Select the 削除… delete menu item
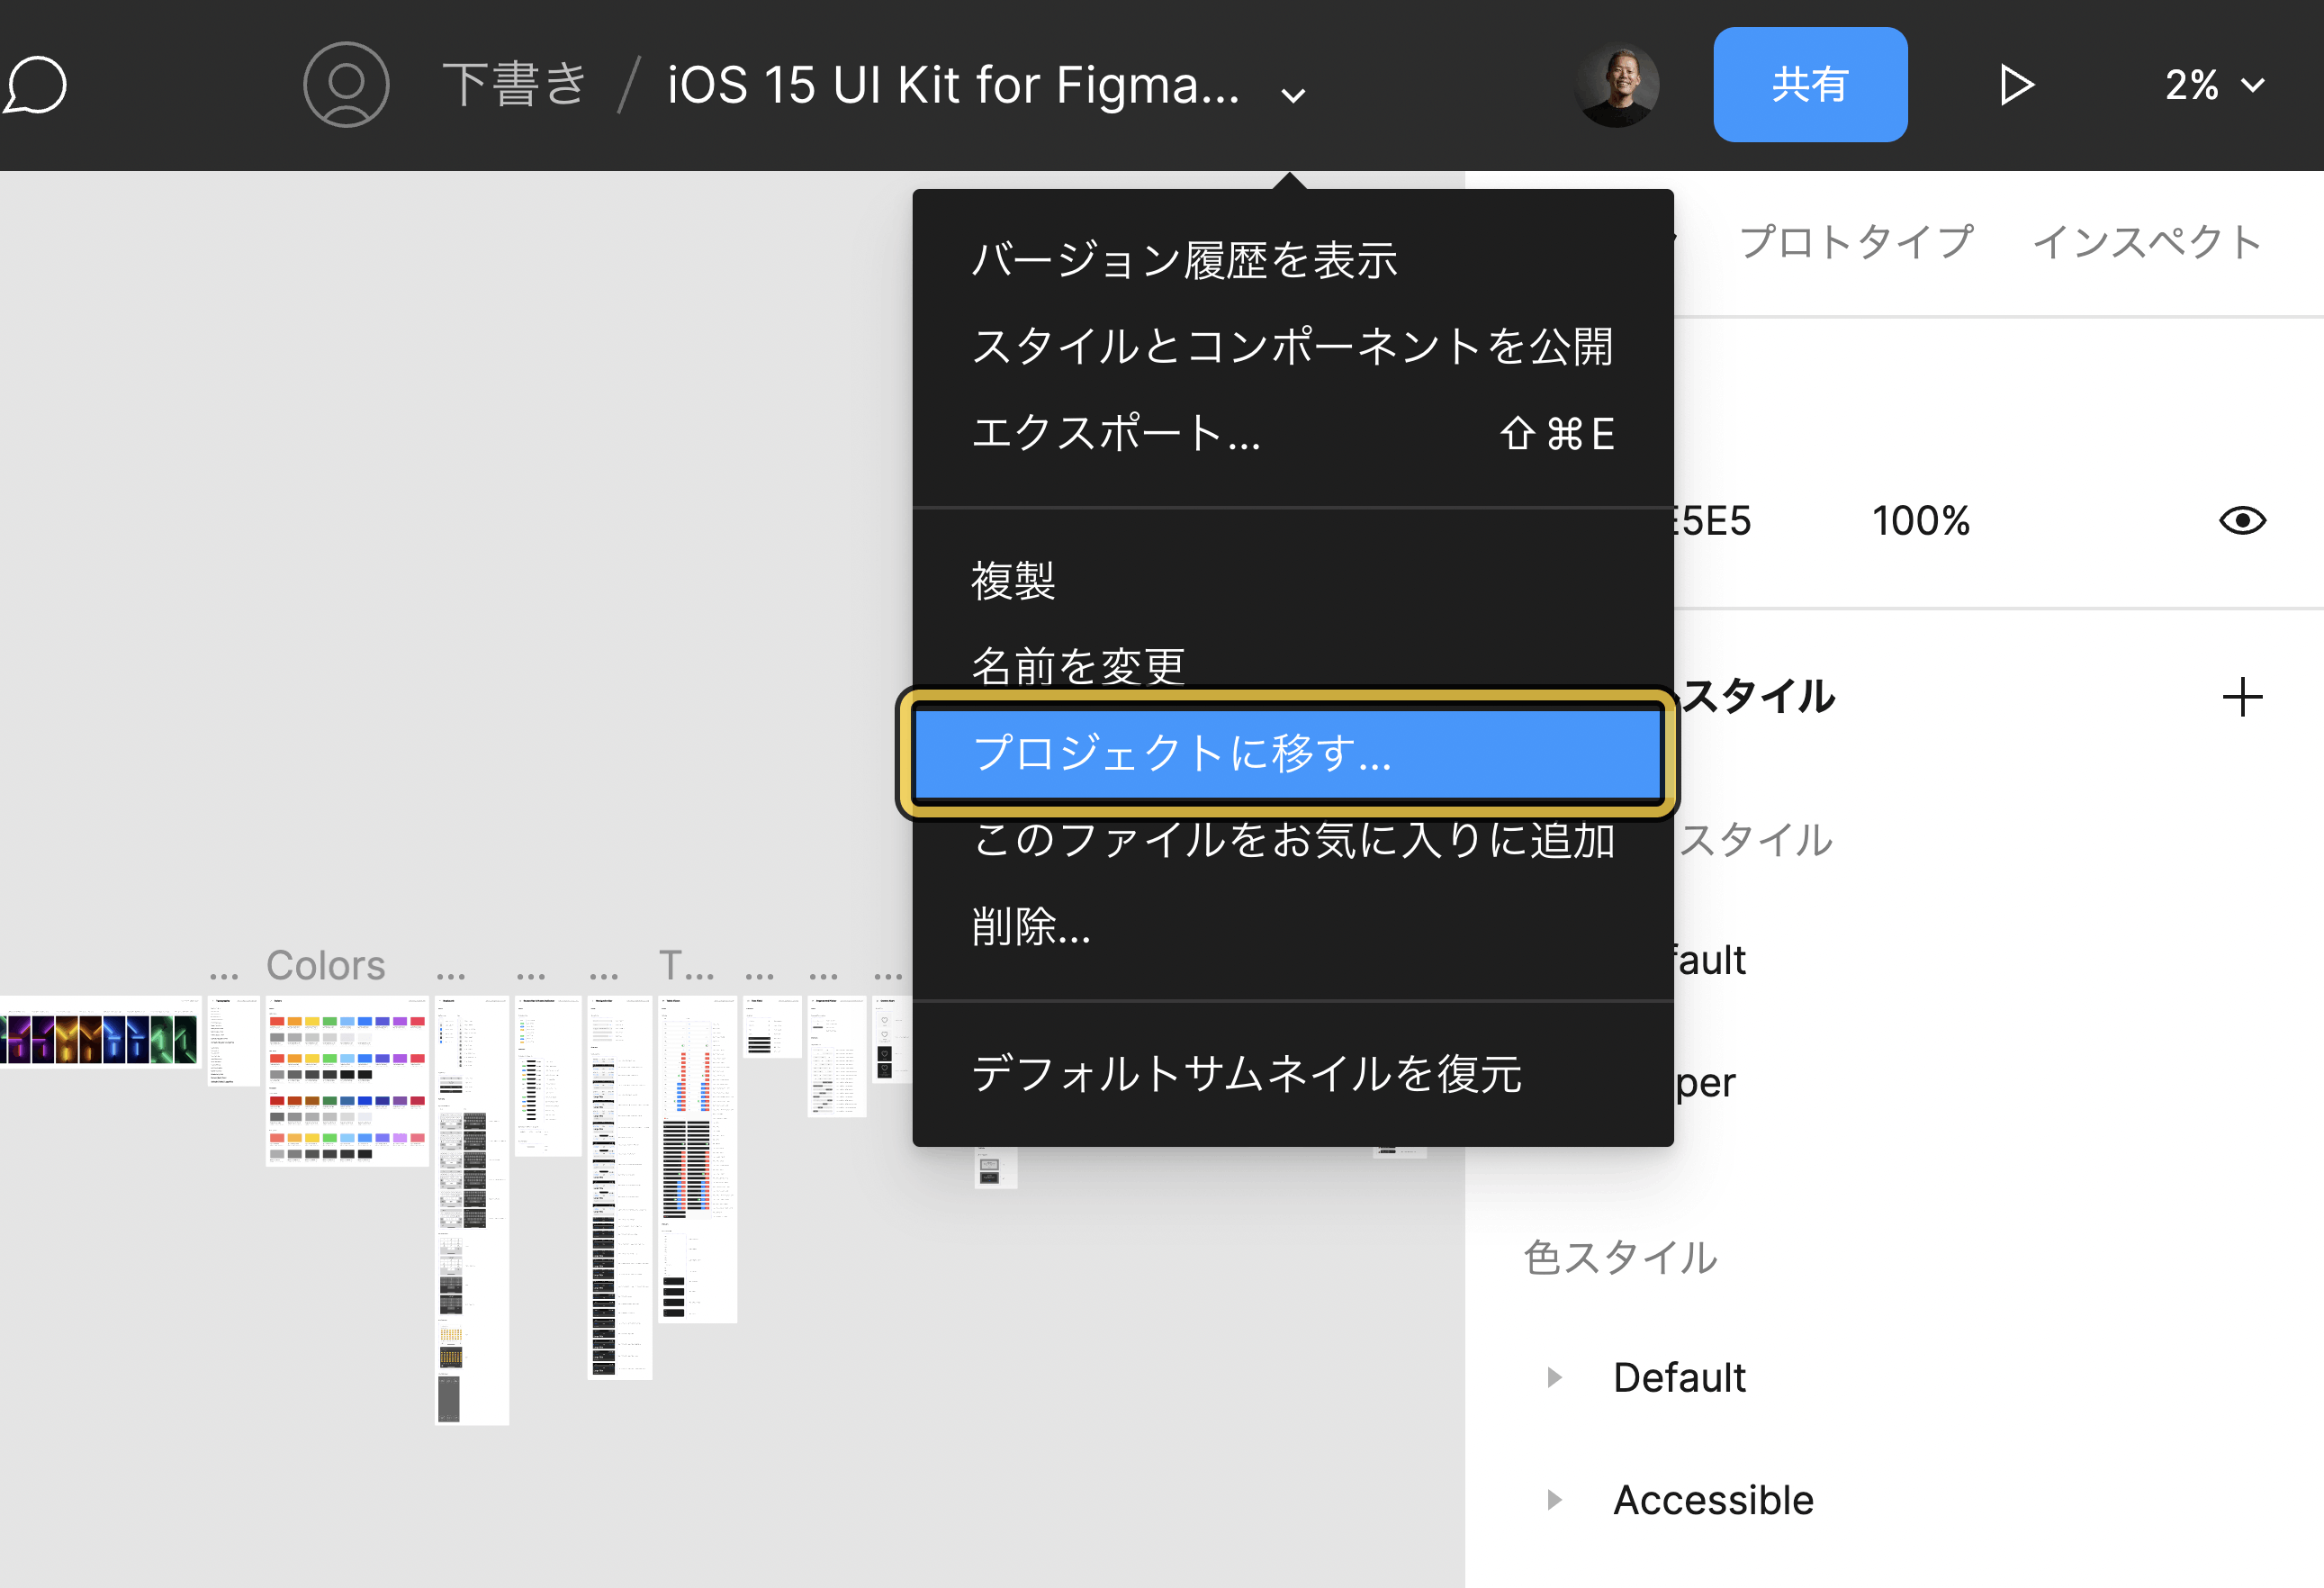The width and height of the screenshot is (2324, 1588). click(1293, 927)
